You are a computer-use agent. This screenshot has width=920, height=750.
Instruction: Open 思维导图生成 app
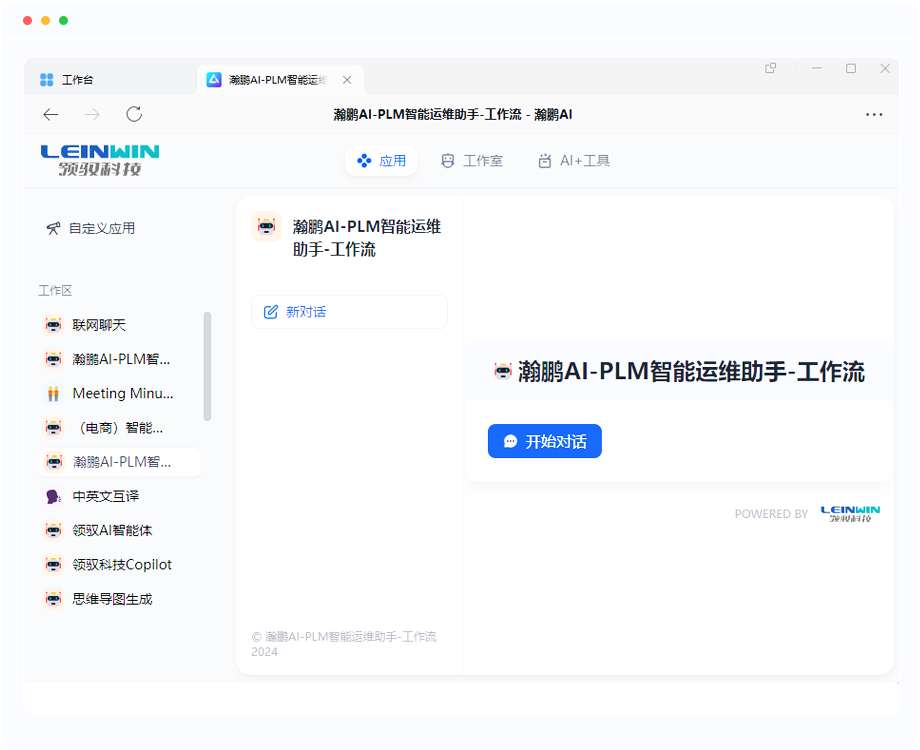112,599
